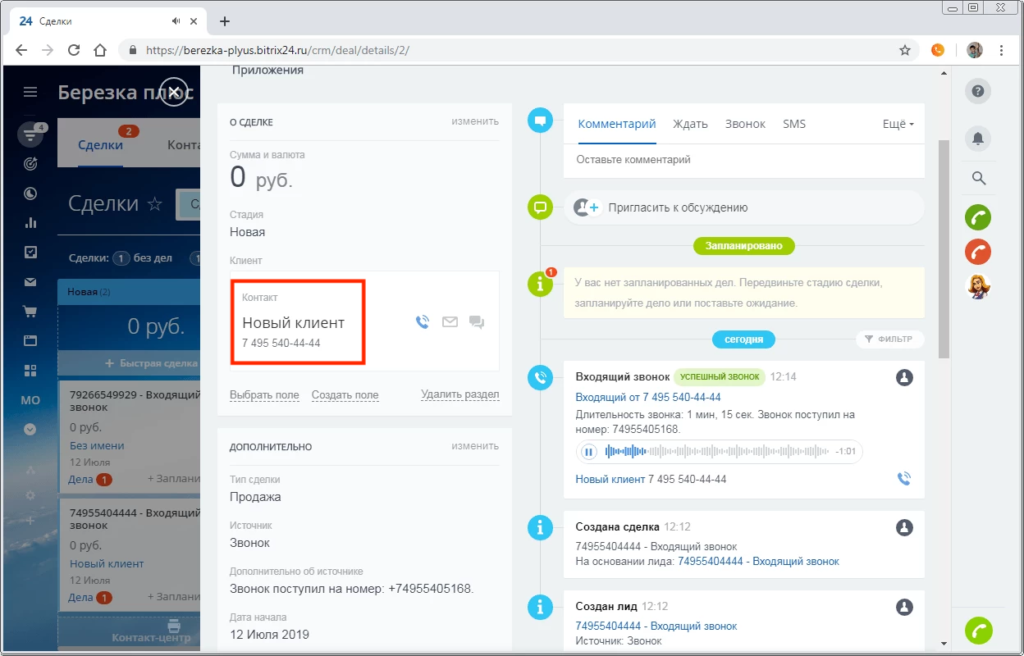1024x656 pixels.
Task: Seek within the call recording waveform
Action: (717, 451)
